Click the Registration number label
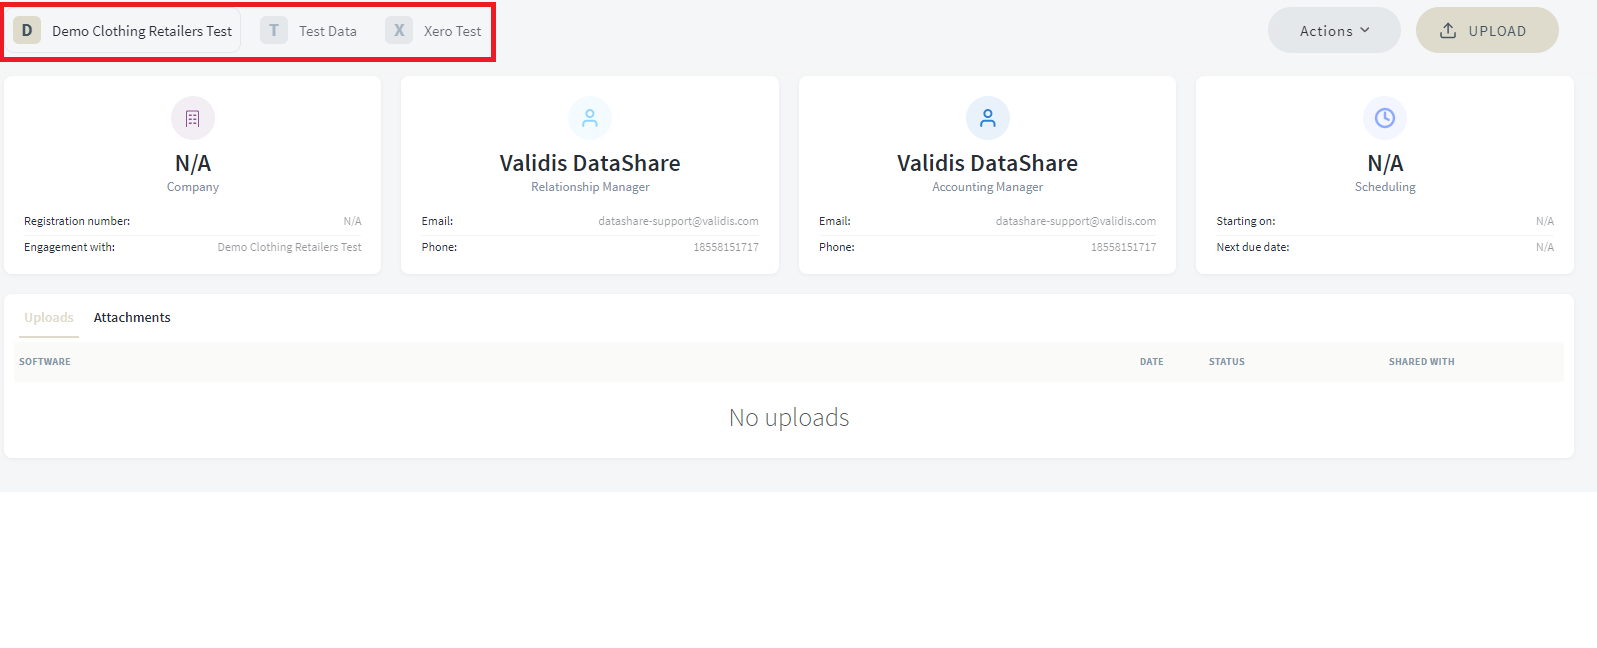 tap(77, 221)
